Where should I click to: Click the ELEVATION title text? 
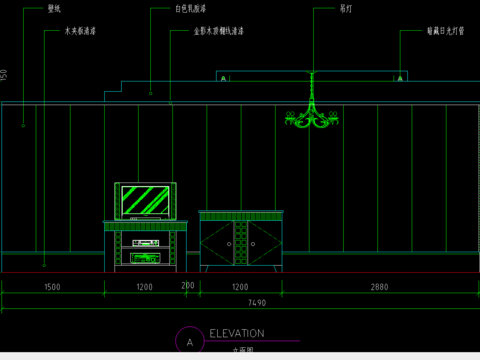click(x=237, y=333)
